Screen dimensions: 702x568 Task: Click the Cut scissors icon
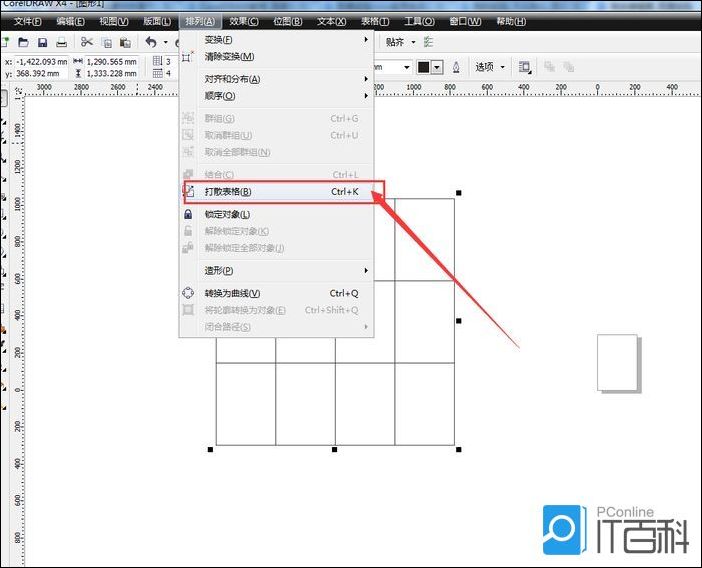point(87,42)
